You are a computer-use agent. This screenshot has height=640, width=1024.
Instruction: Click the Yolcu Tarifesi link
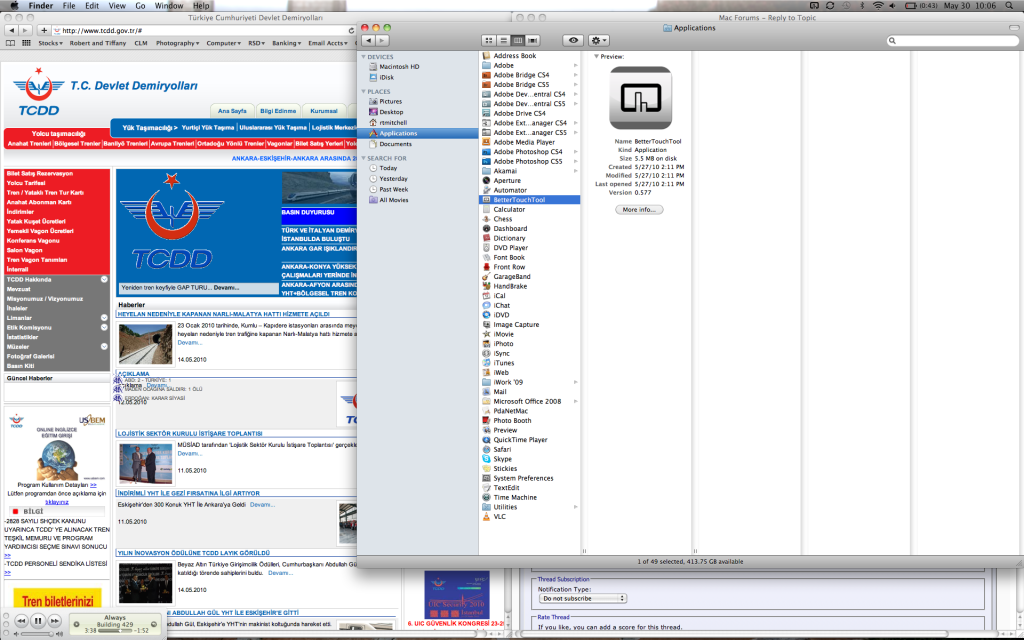(26, 183)
